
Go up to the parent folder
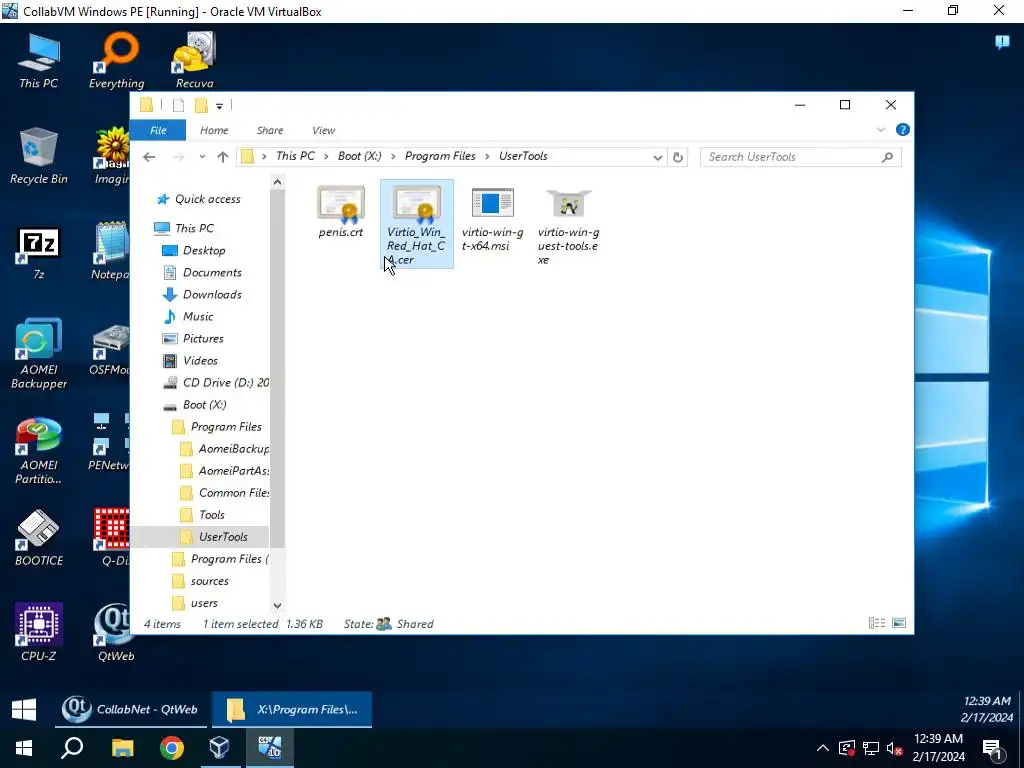tap(223, 157)
